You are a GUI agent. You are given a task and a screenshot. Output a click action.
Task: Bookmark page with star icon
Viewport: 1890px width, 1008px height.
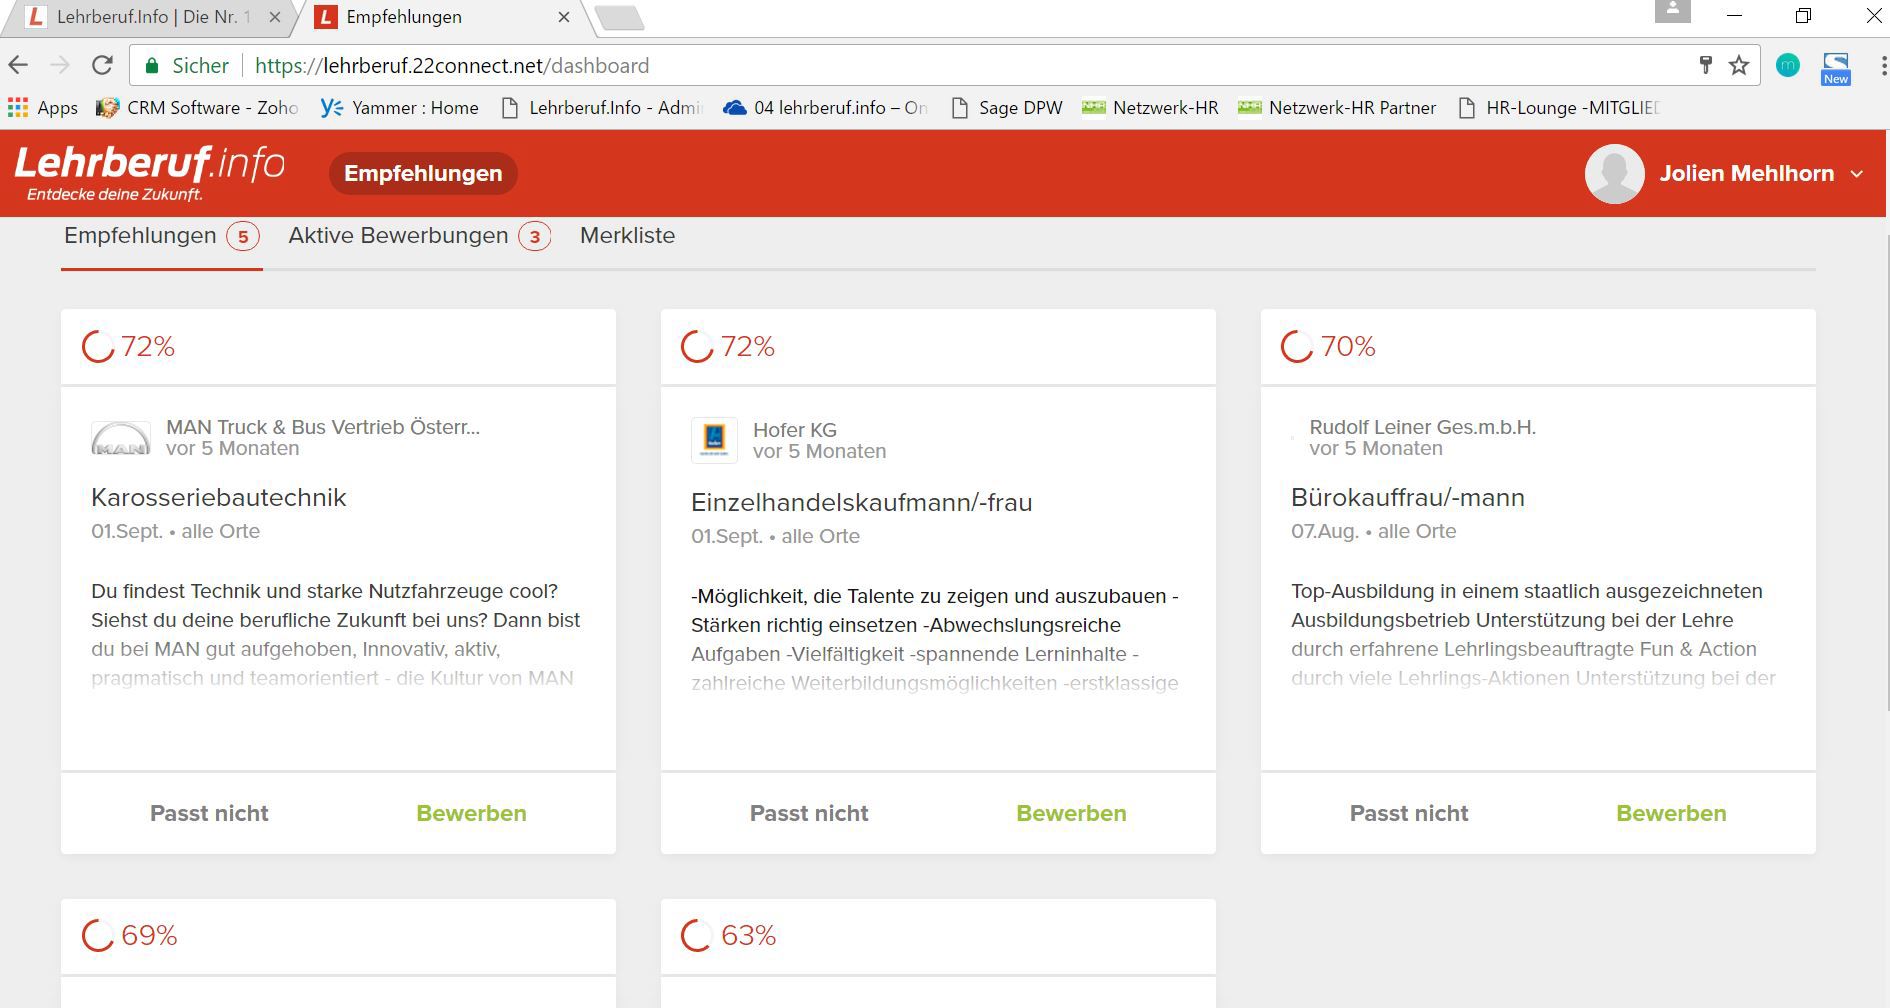tap(1739, 66)
